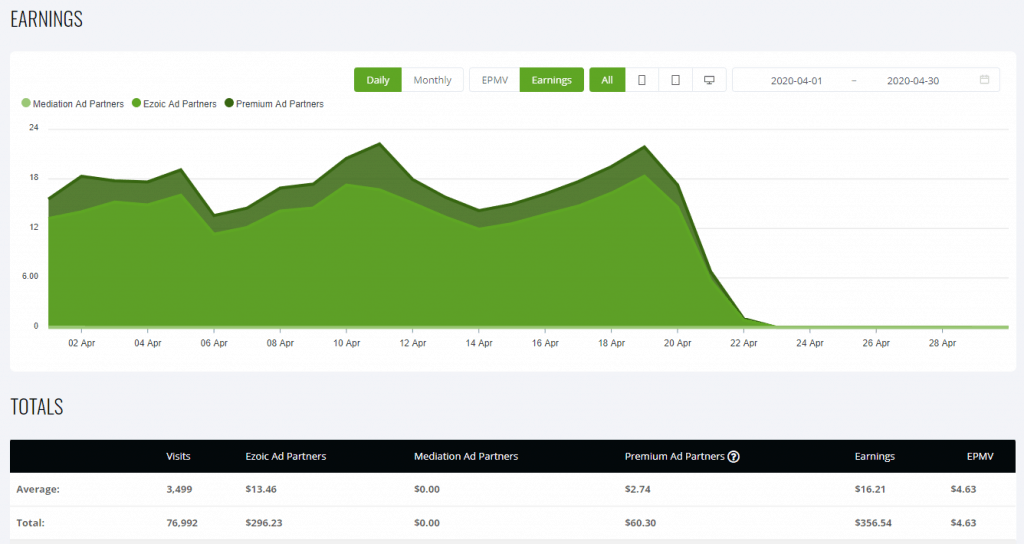Switch chart to Daily view
Image resolution: width=1024 pixels, height=544 pixels.
[x=377, y=80]
